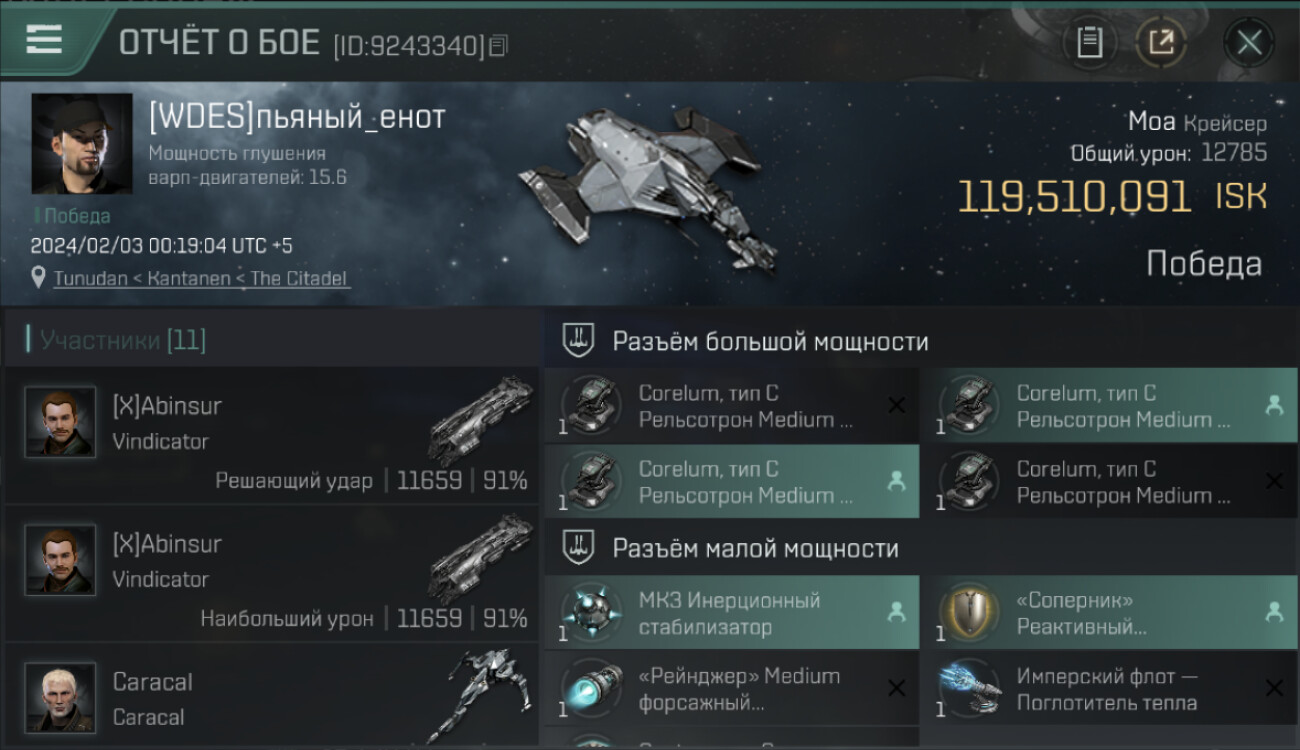Viewport: 1300px width, 750px height.
Task: Select «Соперник» Реактивный shield module icon
Action: click(969, 613)
